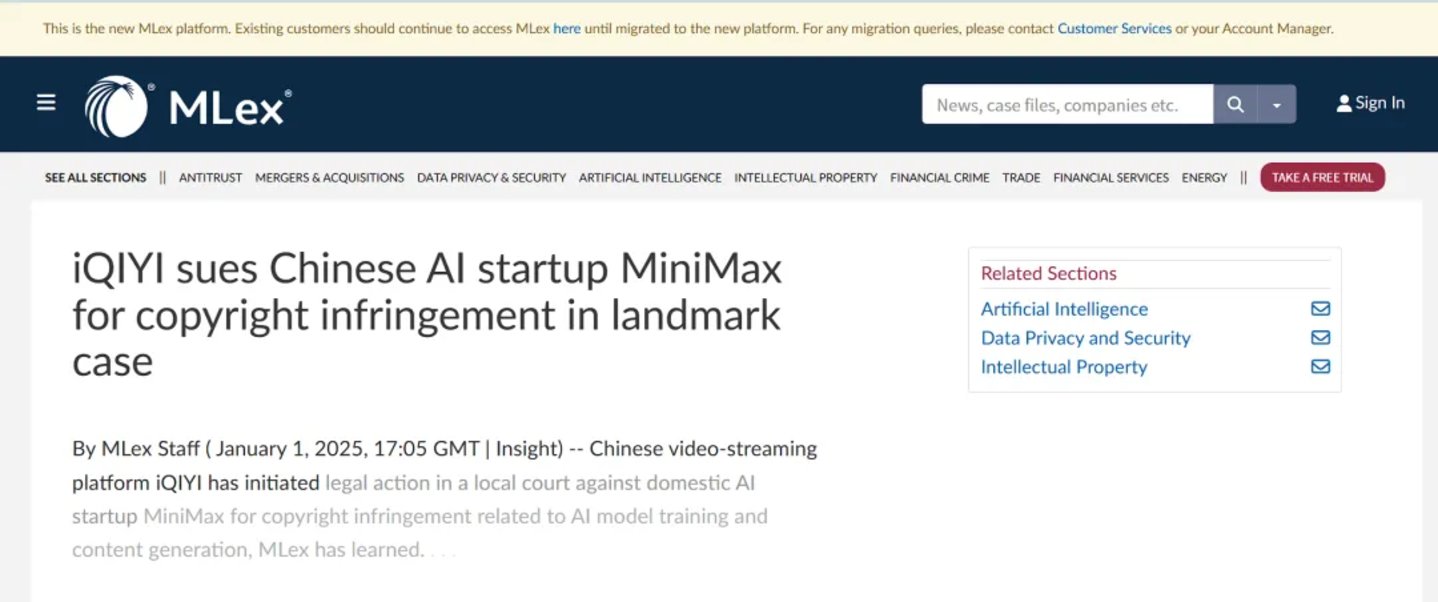Image resolution: width=1438 pixels, height=602 pixels.
Task: Click the MLex logo
Action: (188, 106)
